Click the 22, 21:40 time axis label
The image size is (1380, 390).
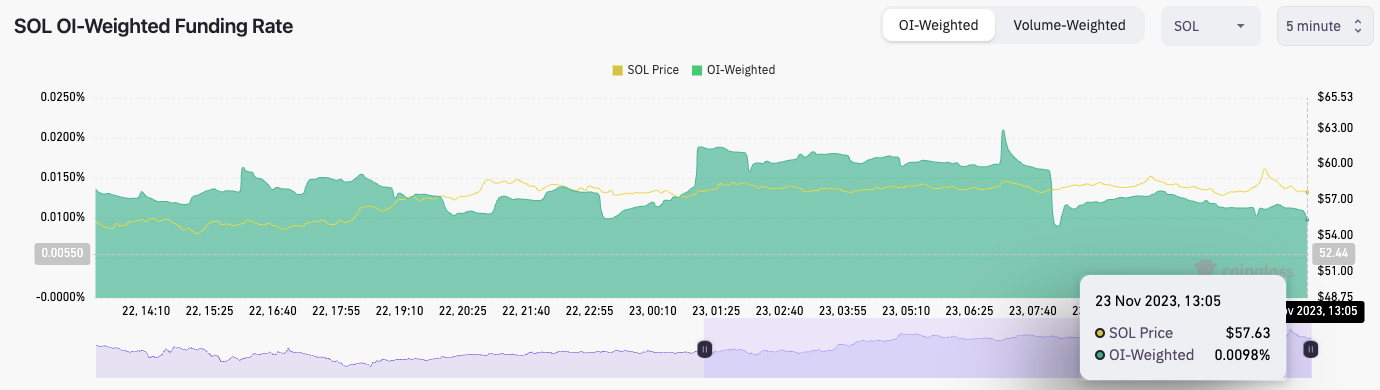pos(526,311)
